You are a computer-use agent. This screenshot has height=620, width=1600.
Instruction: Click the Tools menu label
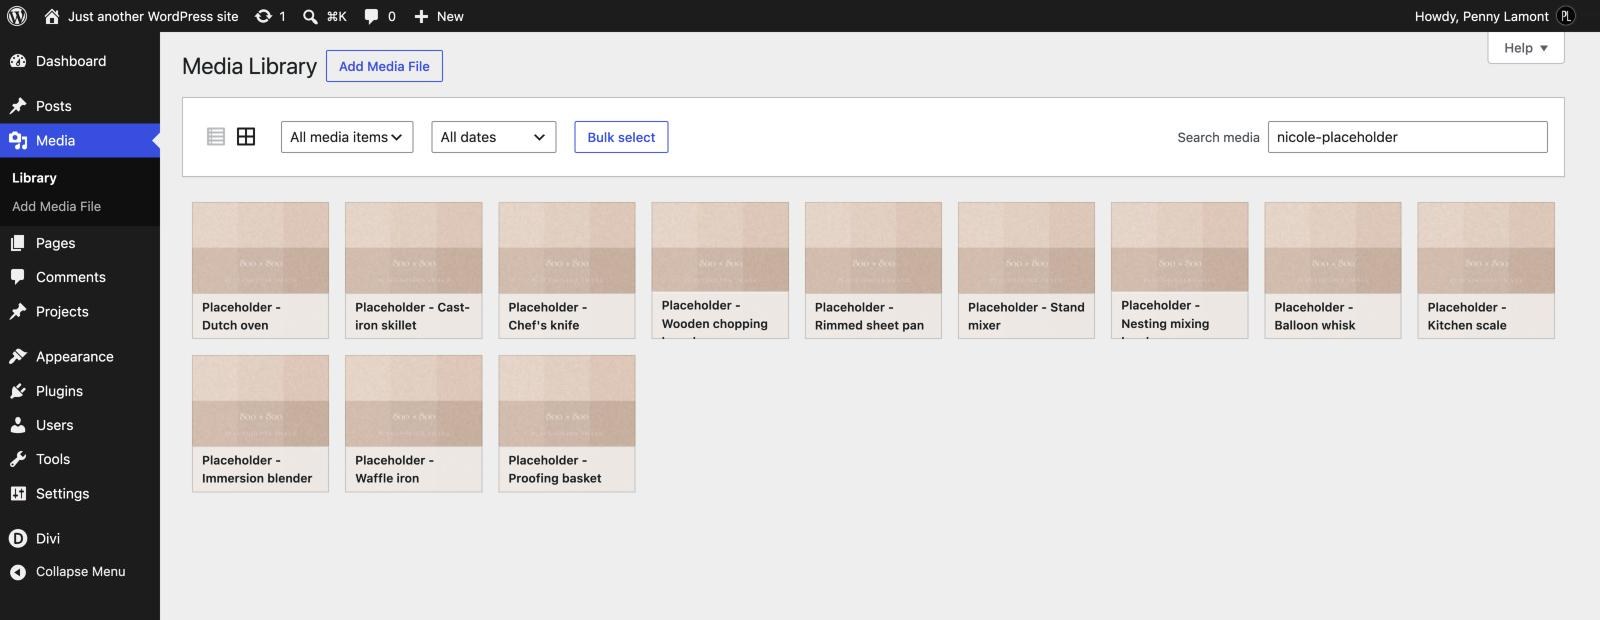53,459
